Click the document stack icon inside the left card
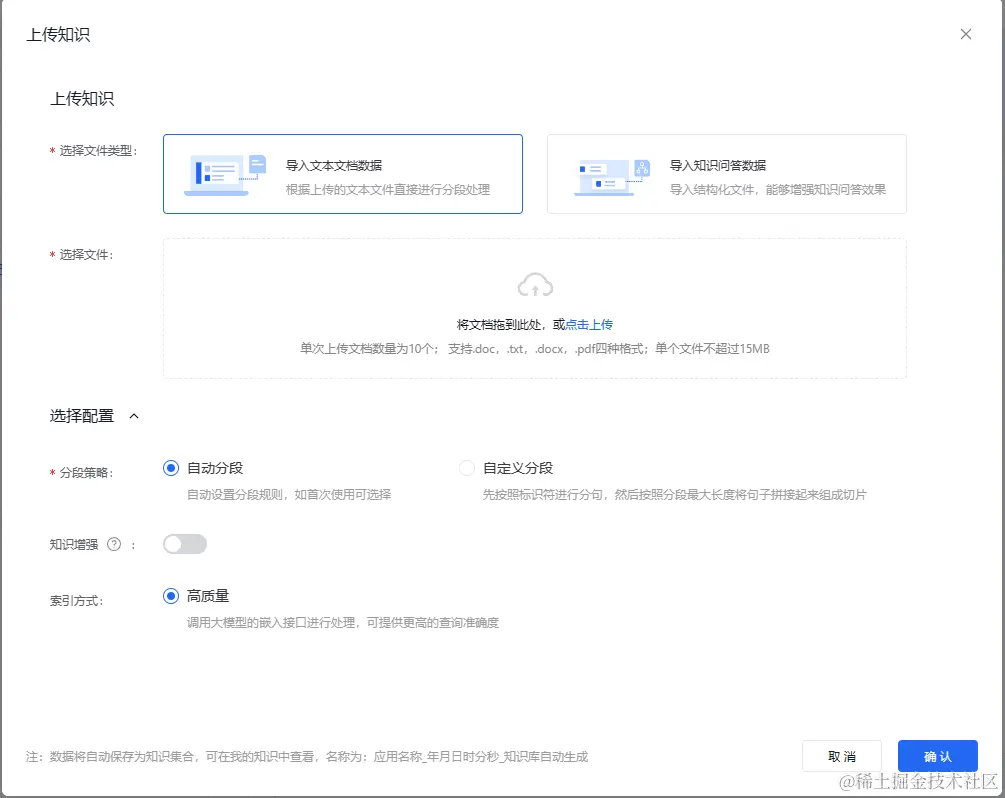 coord(215,175)
